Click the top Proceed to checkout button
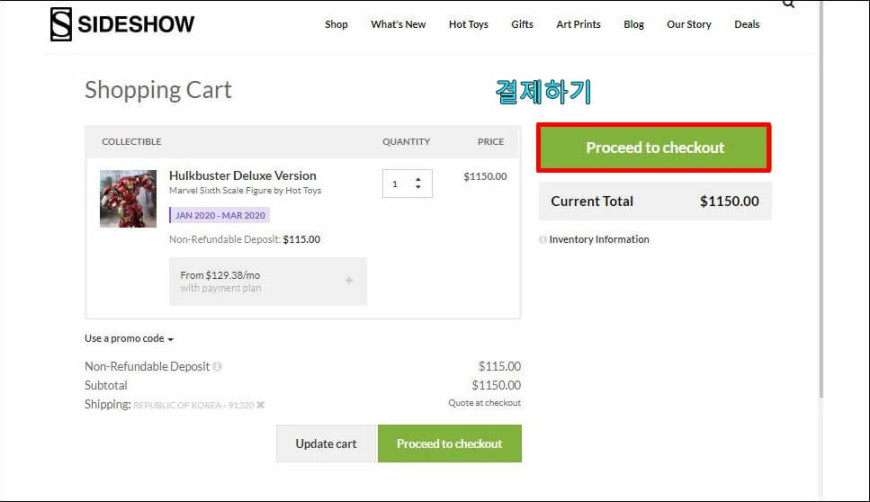Screen dimensions: 870x502 [x=654, y=148]
